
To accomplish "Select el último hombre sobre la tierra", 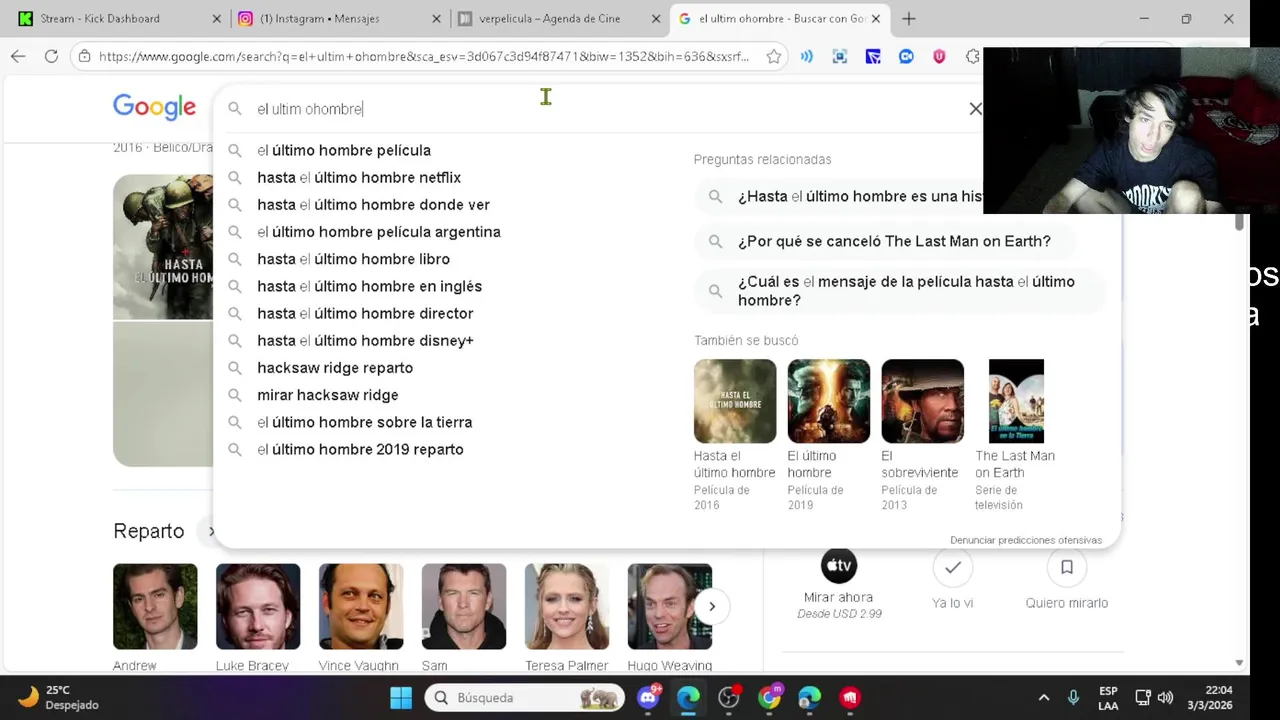I will 364,422.
